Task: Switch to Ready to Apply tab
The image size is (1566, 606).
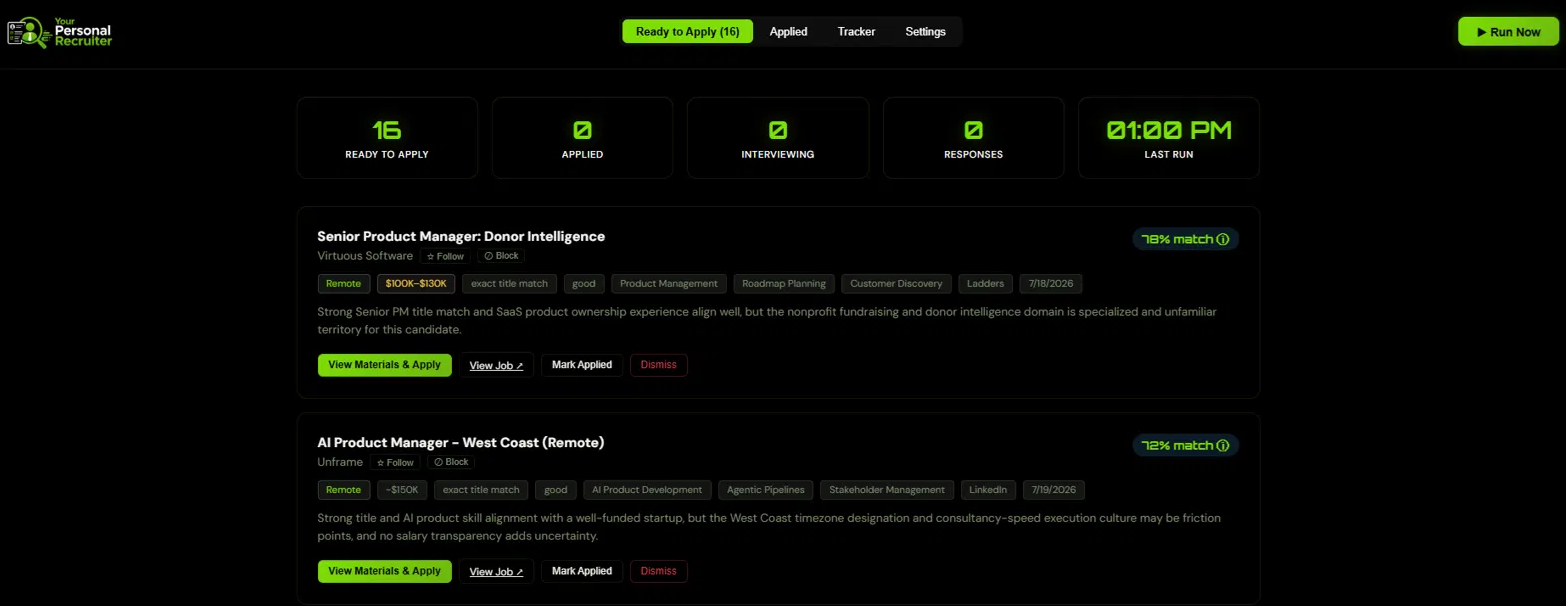Action: (687, 32)
